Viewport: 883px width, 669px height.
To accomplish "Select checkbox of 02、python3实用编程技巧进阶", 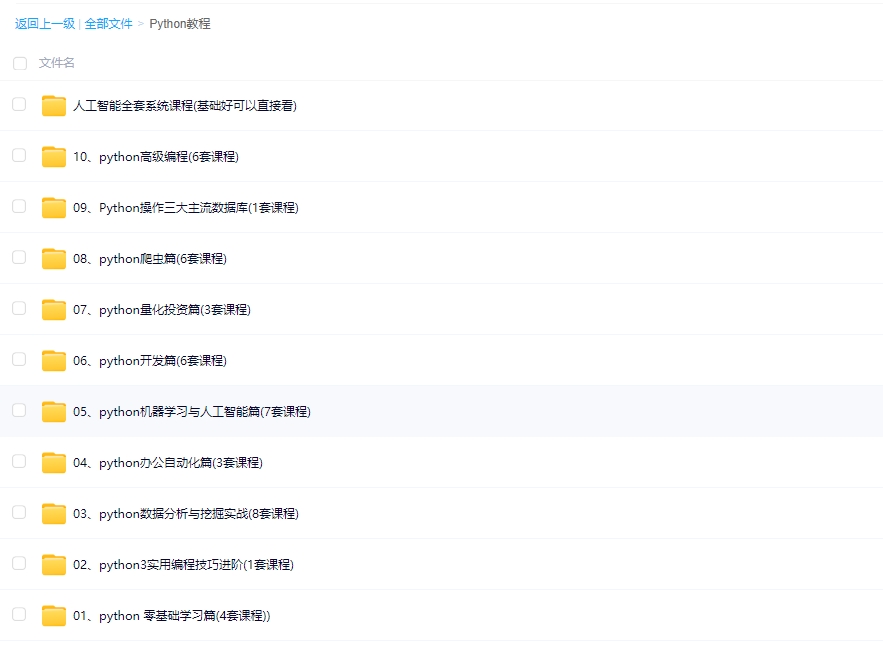I will 19,563.
